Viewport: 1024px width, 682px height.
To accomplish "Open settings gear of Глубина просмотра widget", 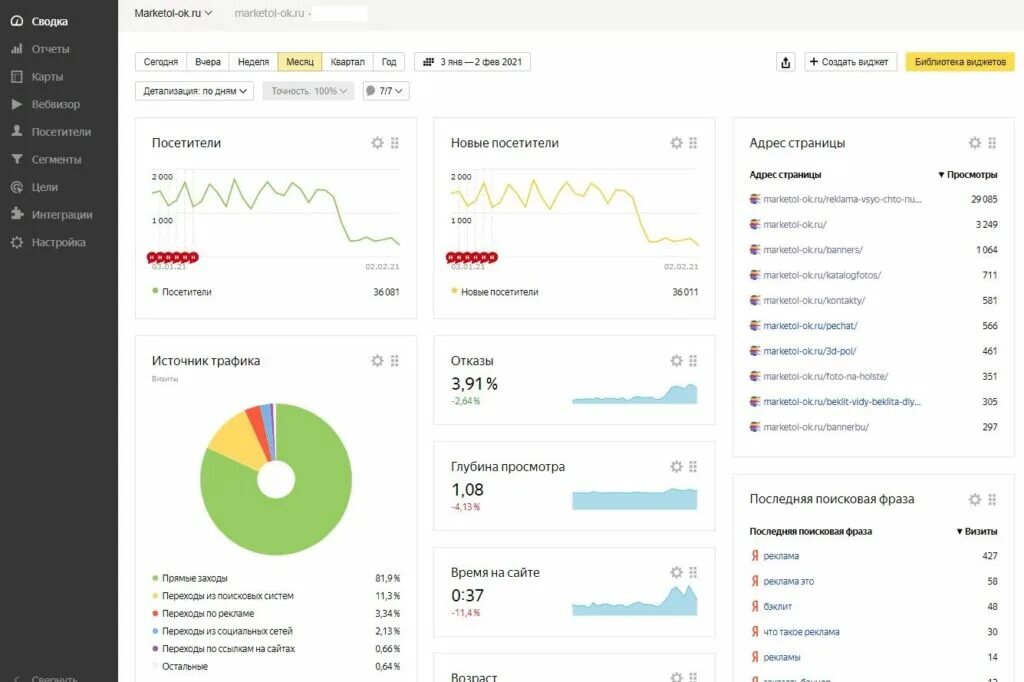I will 677,466.
